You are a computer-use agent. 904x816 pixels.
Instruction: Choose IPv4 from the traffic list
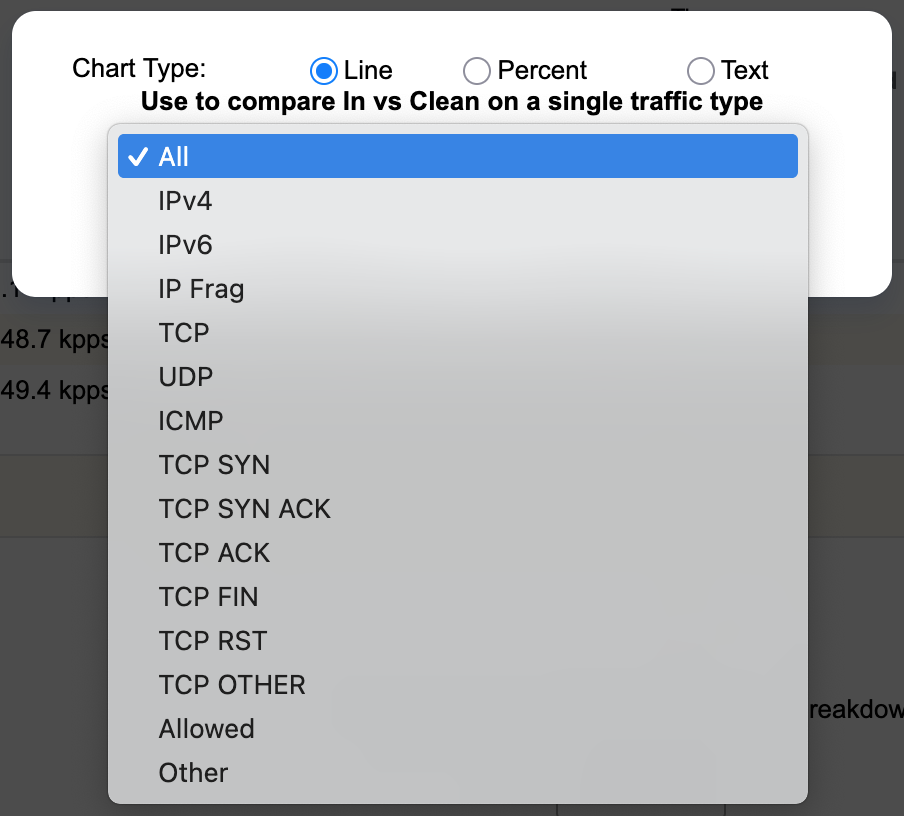[x=458, y=201]
